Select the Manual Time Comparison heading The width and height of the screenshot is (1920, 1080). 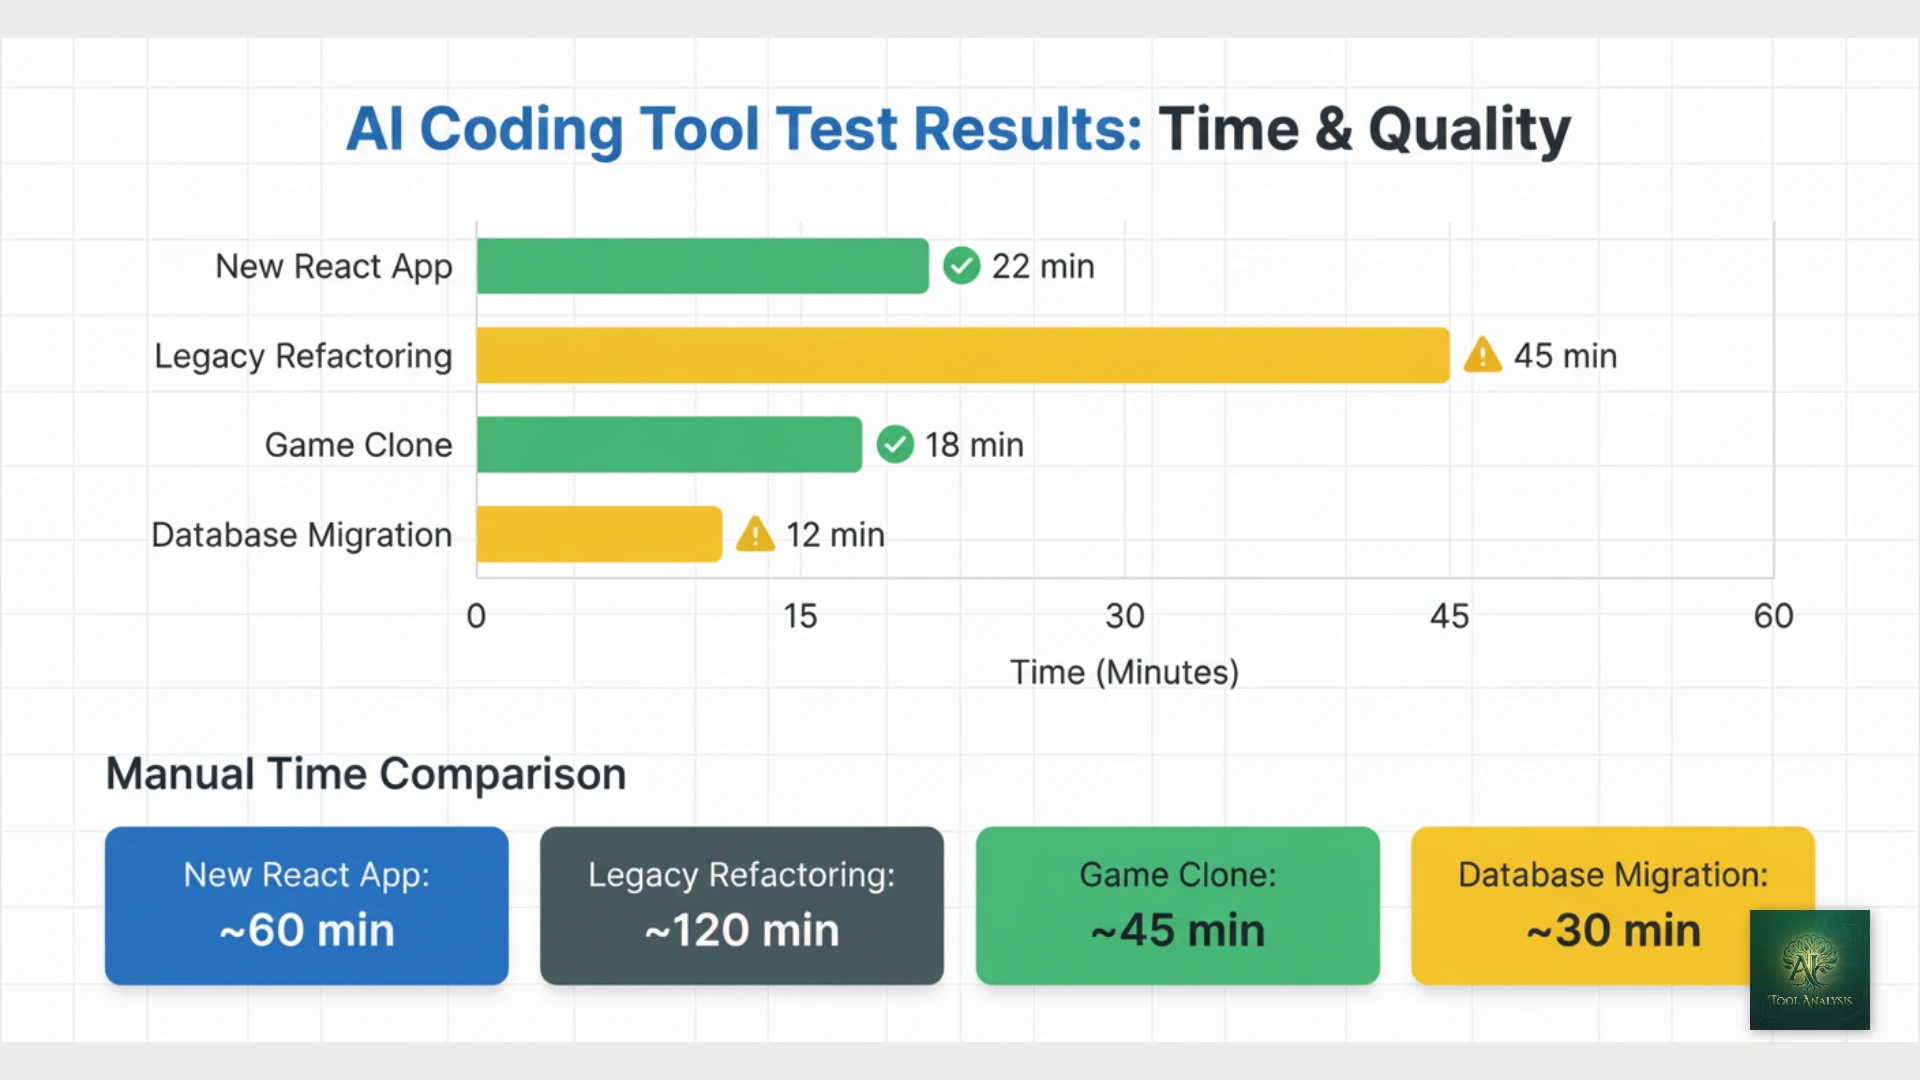(365, 773)
